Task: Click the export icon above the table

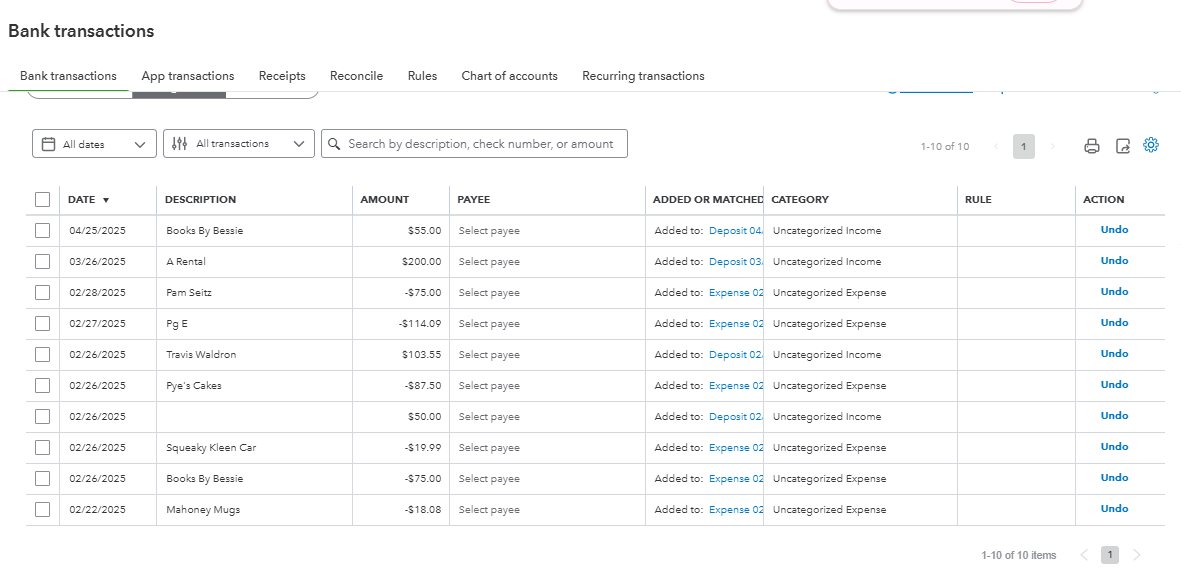Action: [1122, 146]
